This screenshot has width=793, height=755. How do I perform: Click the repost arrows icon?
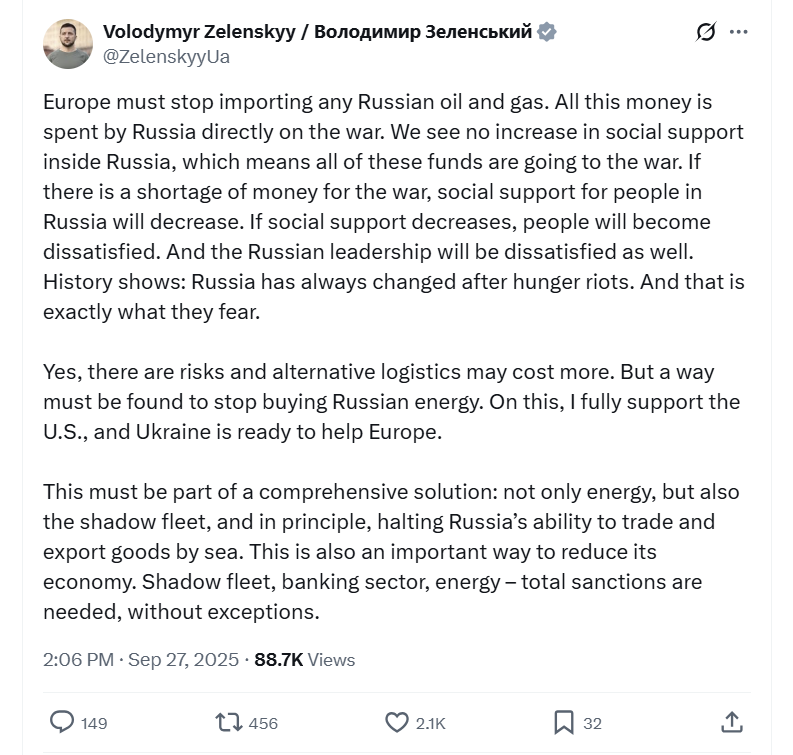(229, 722)
